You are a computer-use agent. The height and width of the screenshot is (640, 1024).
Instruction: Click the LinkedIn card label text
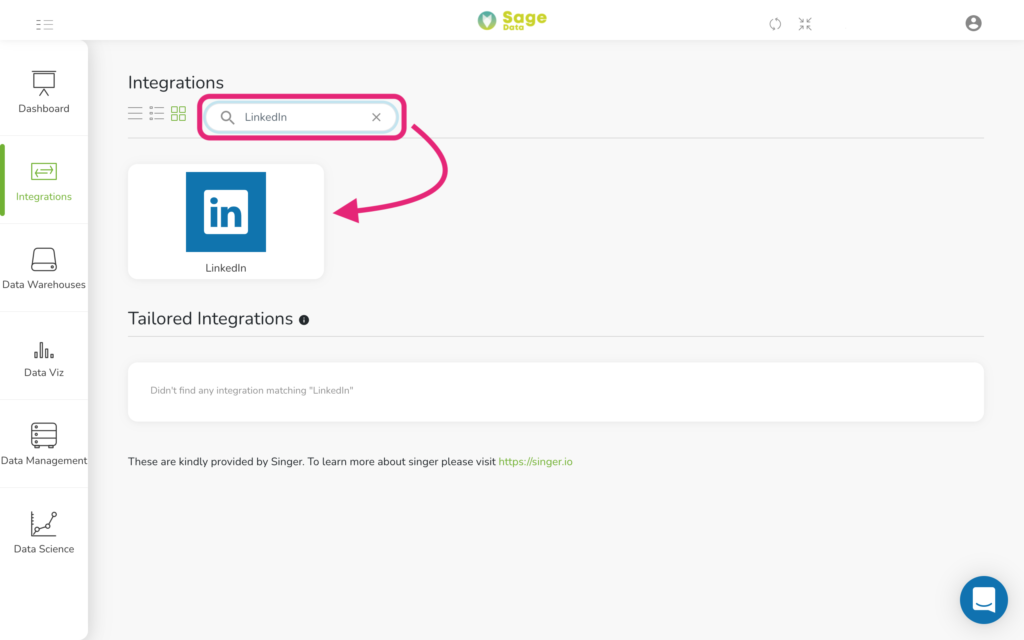(226, 268)
